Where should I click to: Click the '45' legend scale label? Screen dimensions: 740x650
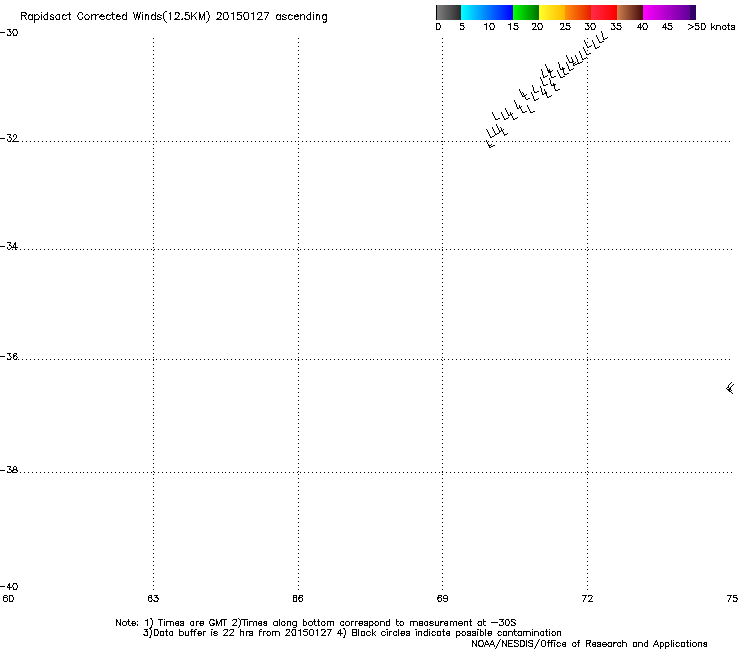tap(667, 27)
